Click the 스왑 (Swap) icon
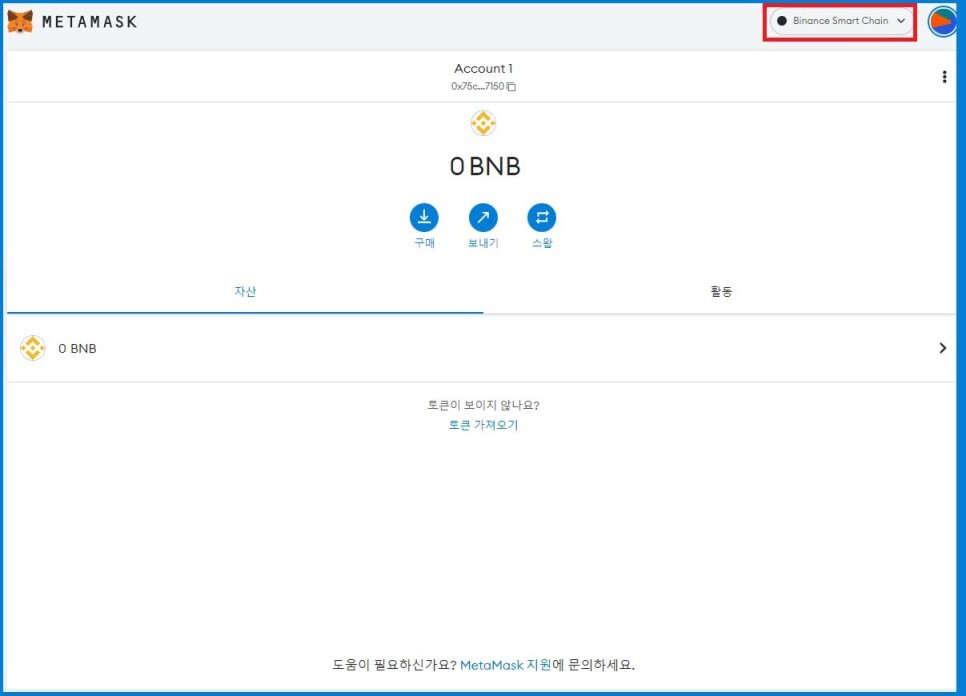 (x=542, y=217)
